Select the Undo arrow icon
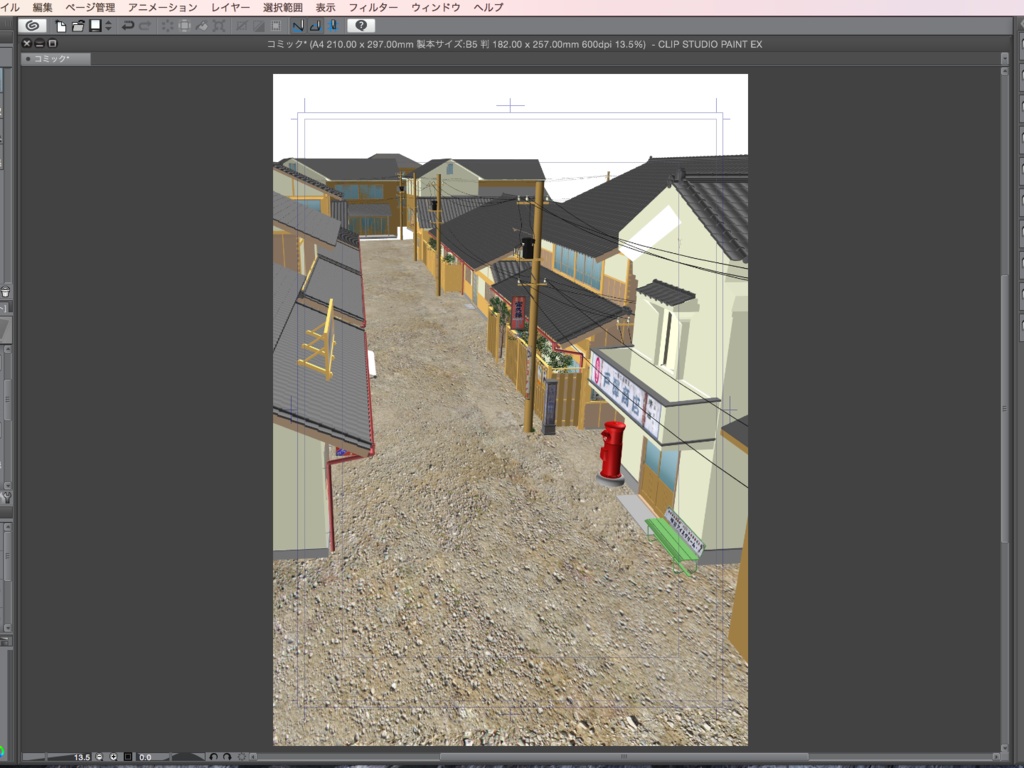 pyautogui.click(x=128, y=25)
